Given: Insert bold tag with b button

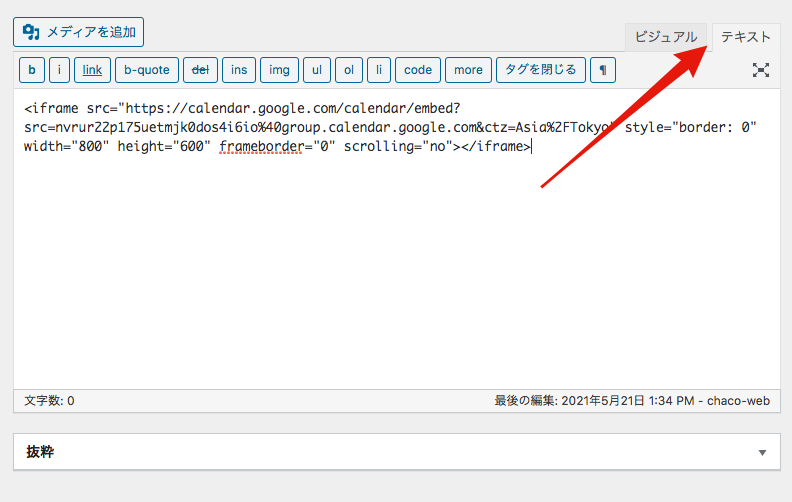Looking at the screenshot, I should pyautogui.click(x=32, y=70).
